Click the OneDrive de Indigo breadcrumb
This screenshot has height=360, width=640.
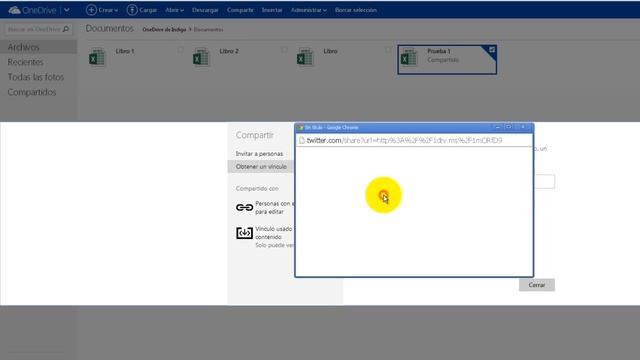click(164, 30)
